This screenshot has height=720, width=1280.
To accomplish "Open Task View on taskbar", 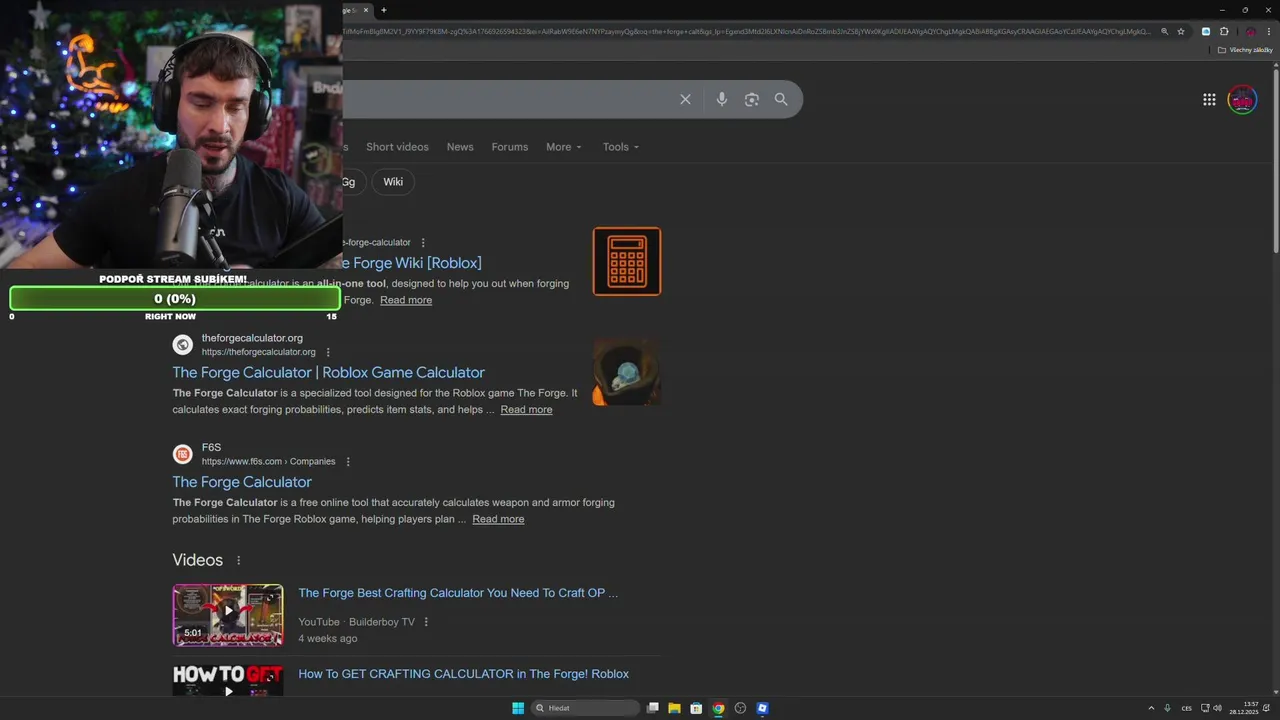I will (653, 708).
